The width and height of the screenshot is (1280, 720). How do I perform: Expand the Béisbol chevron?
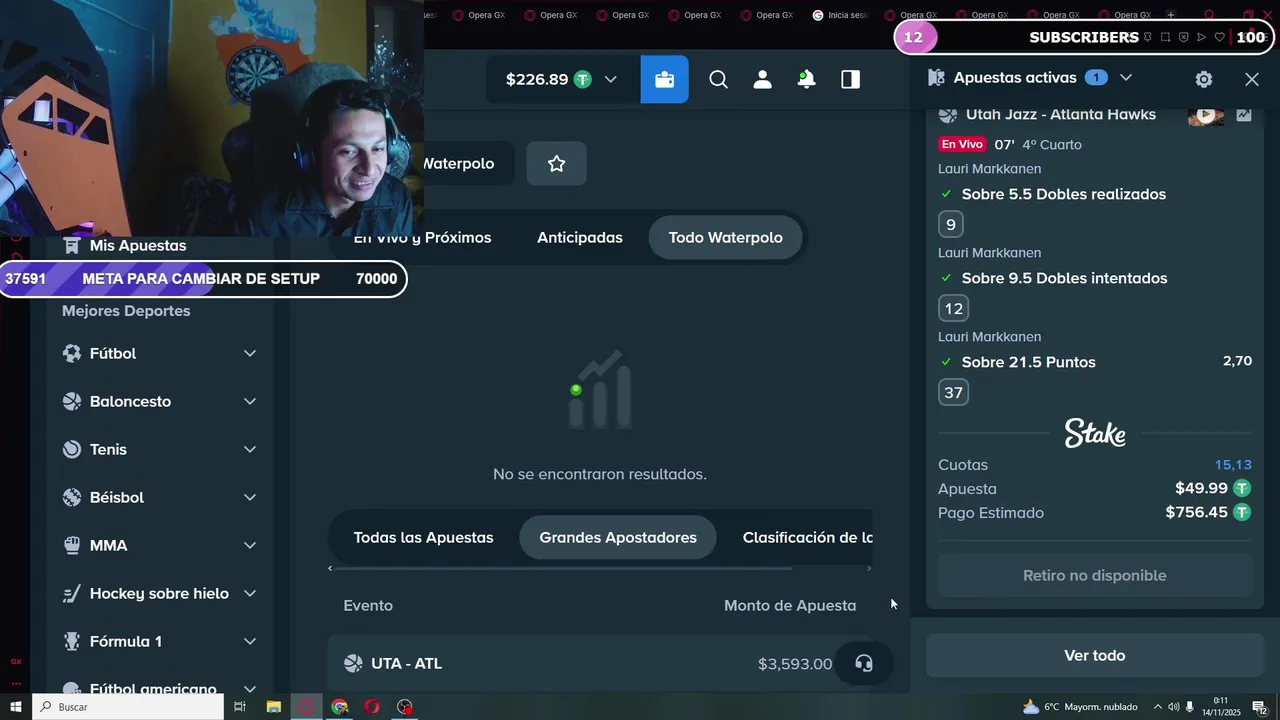[250, 497]
